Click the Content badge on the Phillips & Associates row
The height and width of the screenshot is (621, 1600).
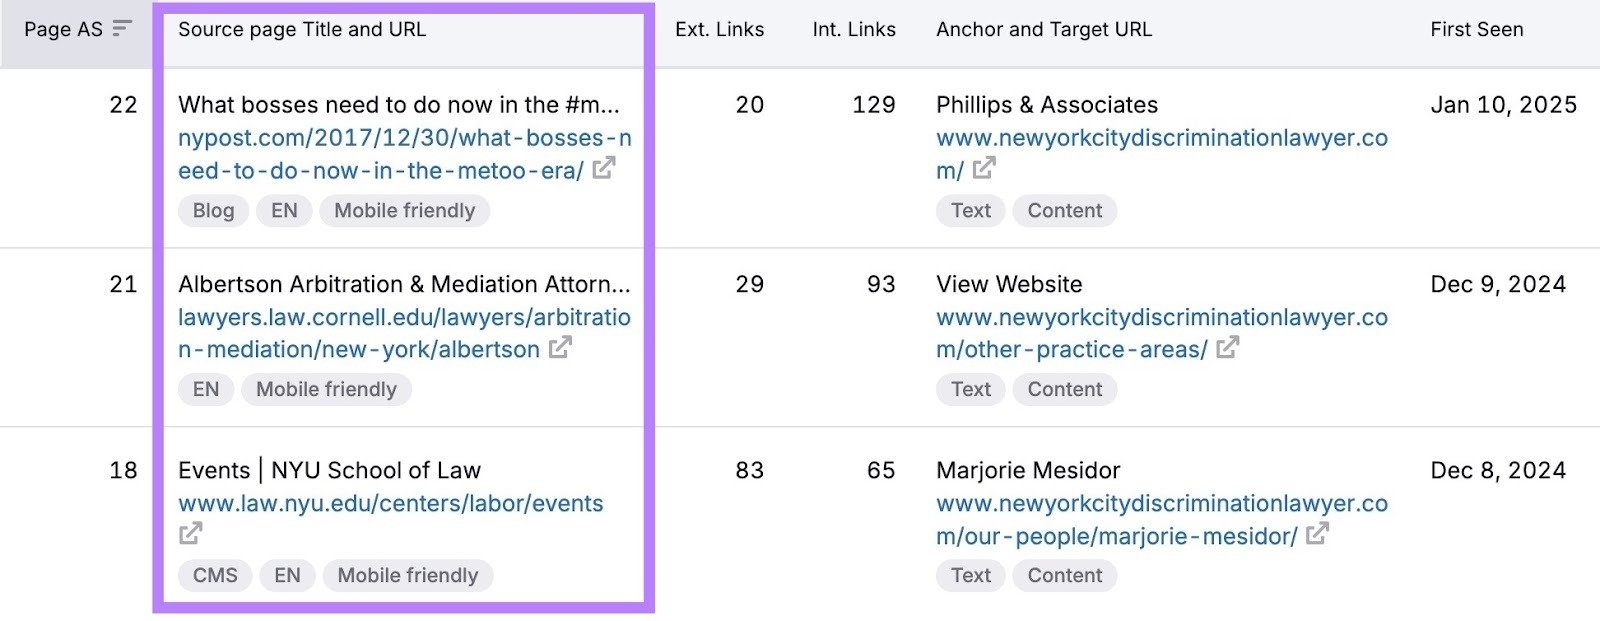[x=1064, y=210]
